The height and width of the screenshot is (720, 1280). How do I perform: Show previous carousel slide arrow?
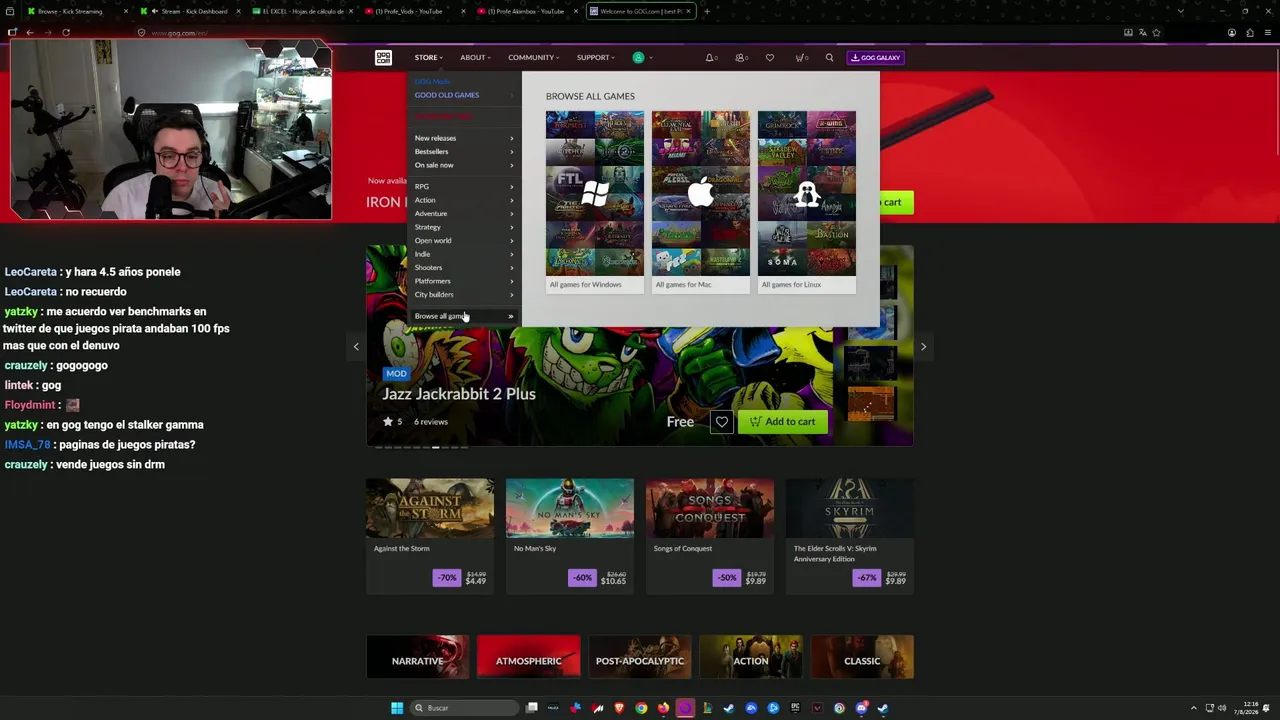coord(356,347)
